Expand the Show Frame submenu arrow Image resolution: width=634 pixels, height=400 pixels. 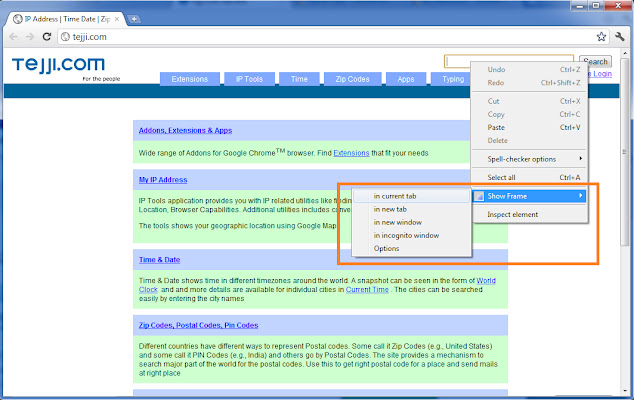[x=581, y=196]
